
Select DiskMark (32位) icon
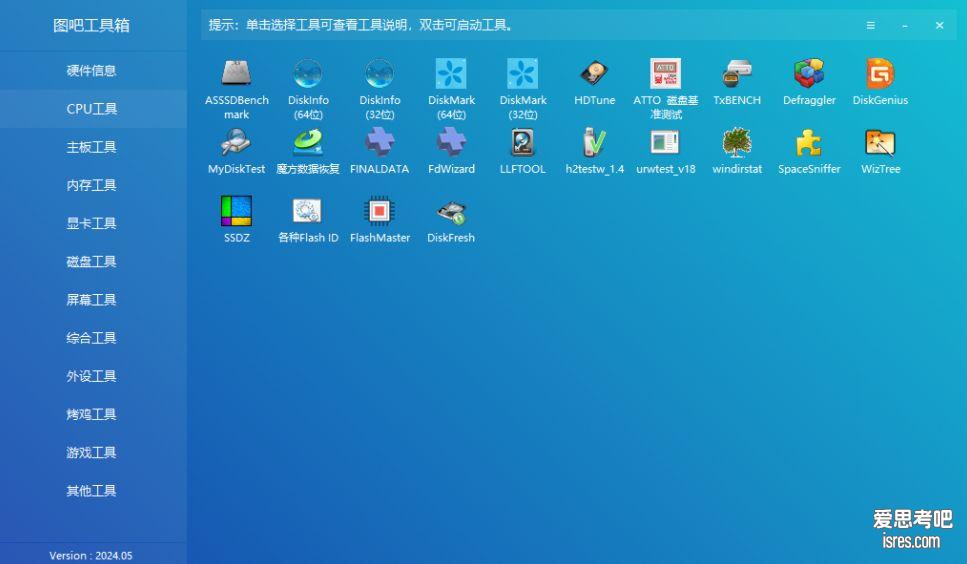pos(522,73)
